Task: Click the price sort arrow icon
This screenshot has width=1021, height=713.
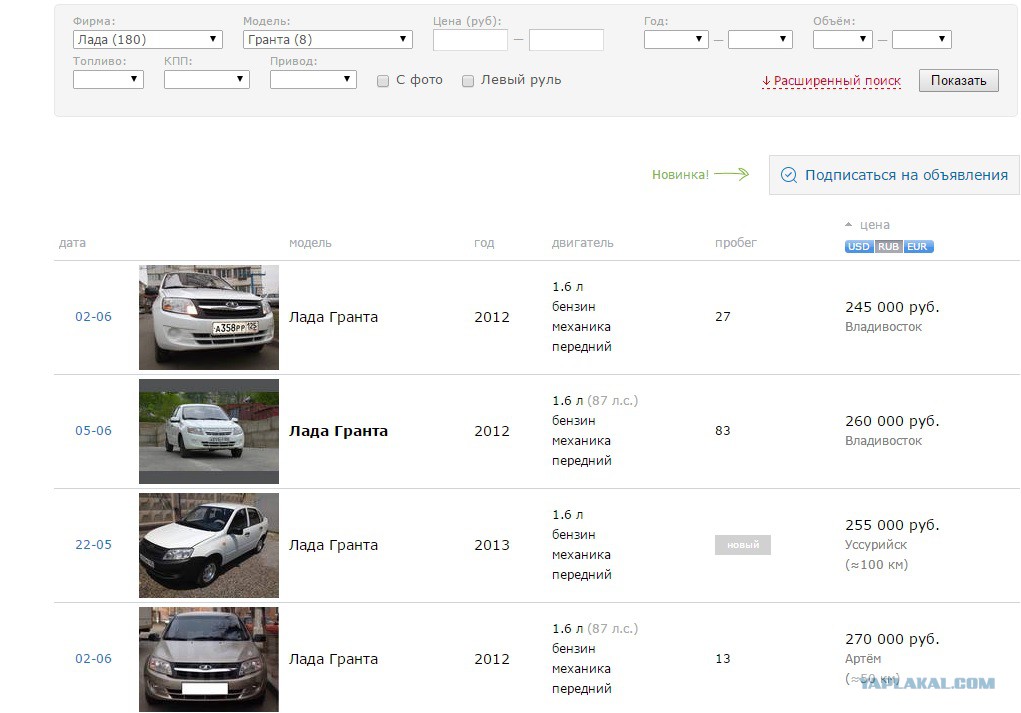Action: (848, 225)
